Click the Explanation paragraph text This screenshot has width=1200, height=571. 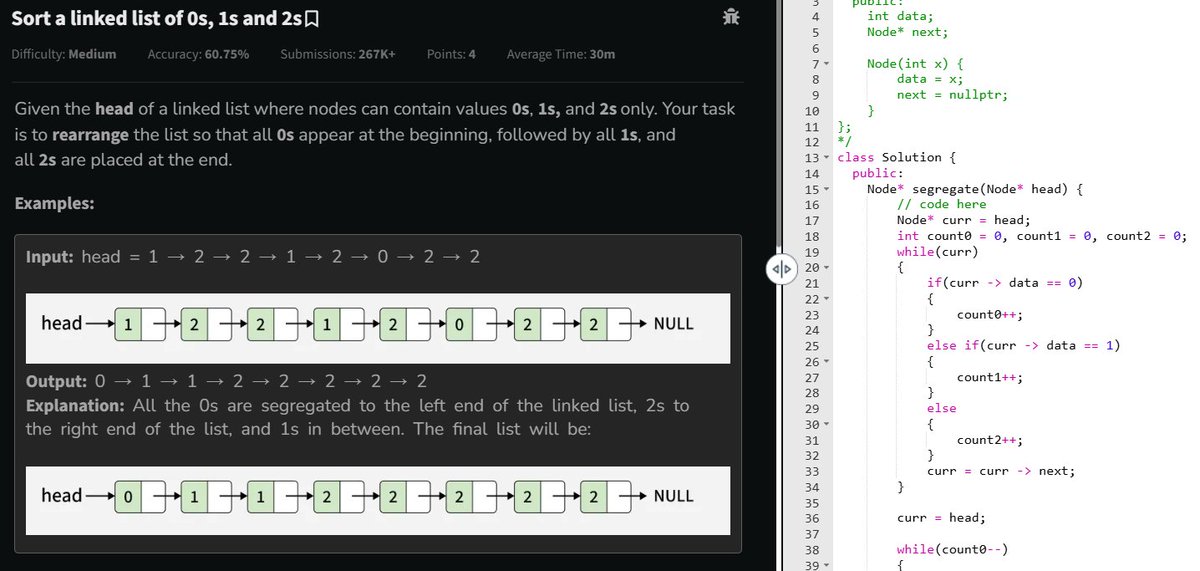point(357,417)
